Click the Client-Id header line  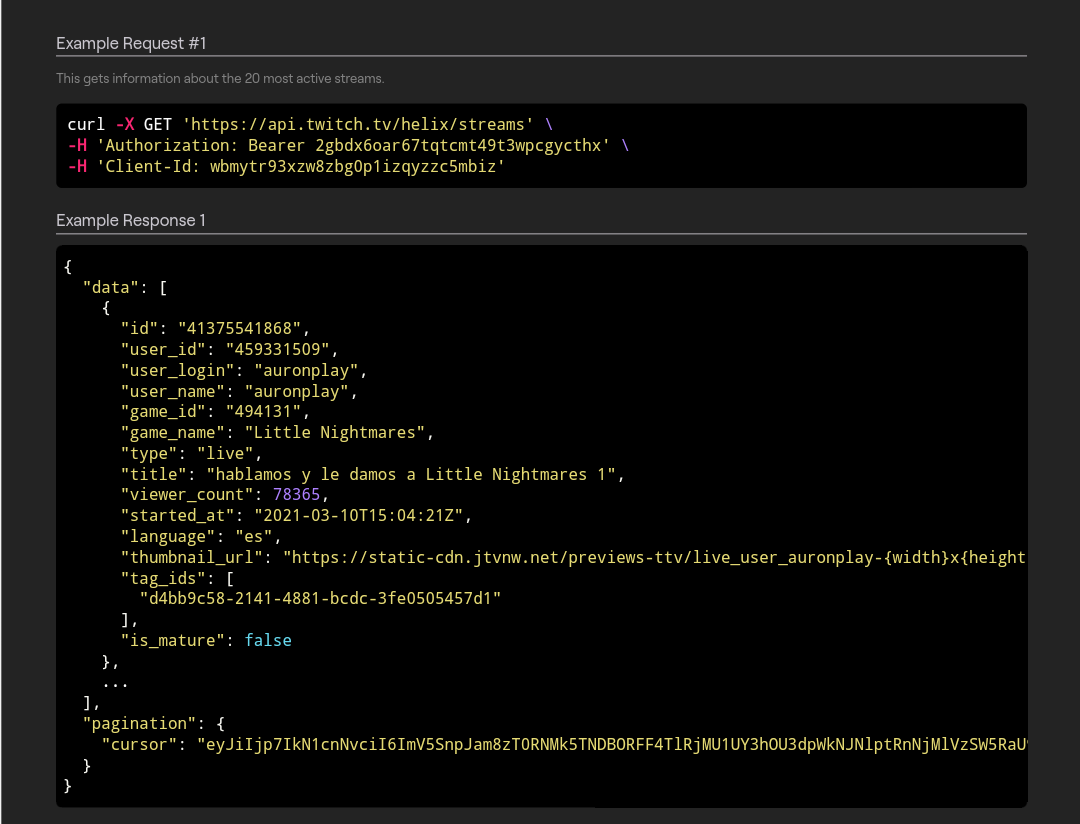[286, 167]
